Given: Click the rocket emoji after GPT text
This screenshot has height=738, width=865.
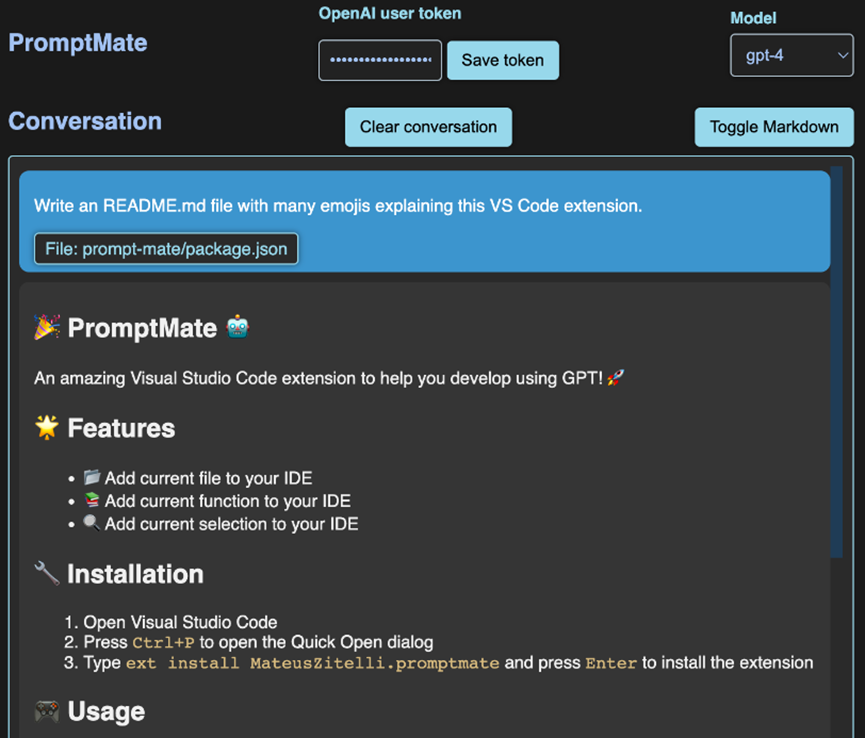Looking at the screenshot, I should pos(616,378).
